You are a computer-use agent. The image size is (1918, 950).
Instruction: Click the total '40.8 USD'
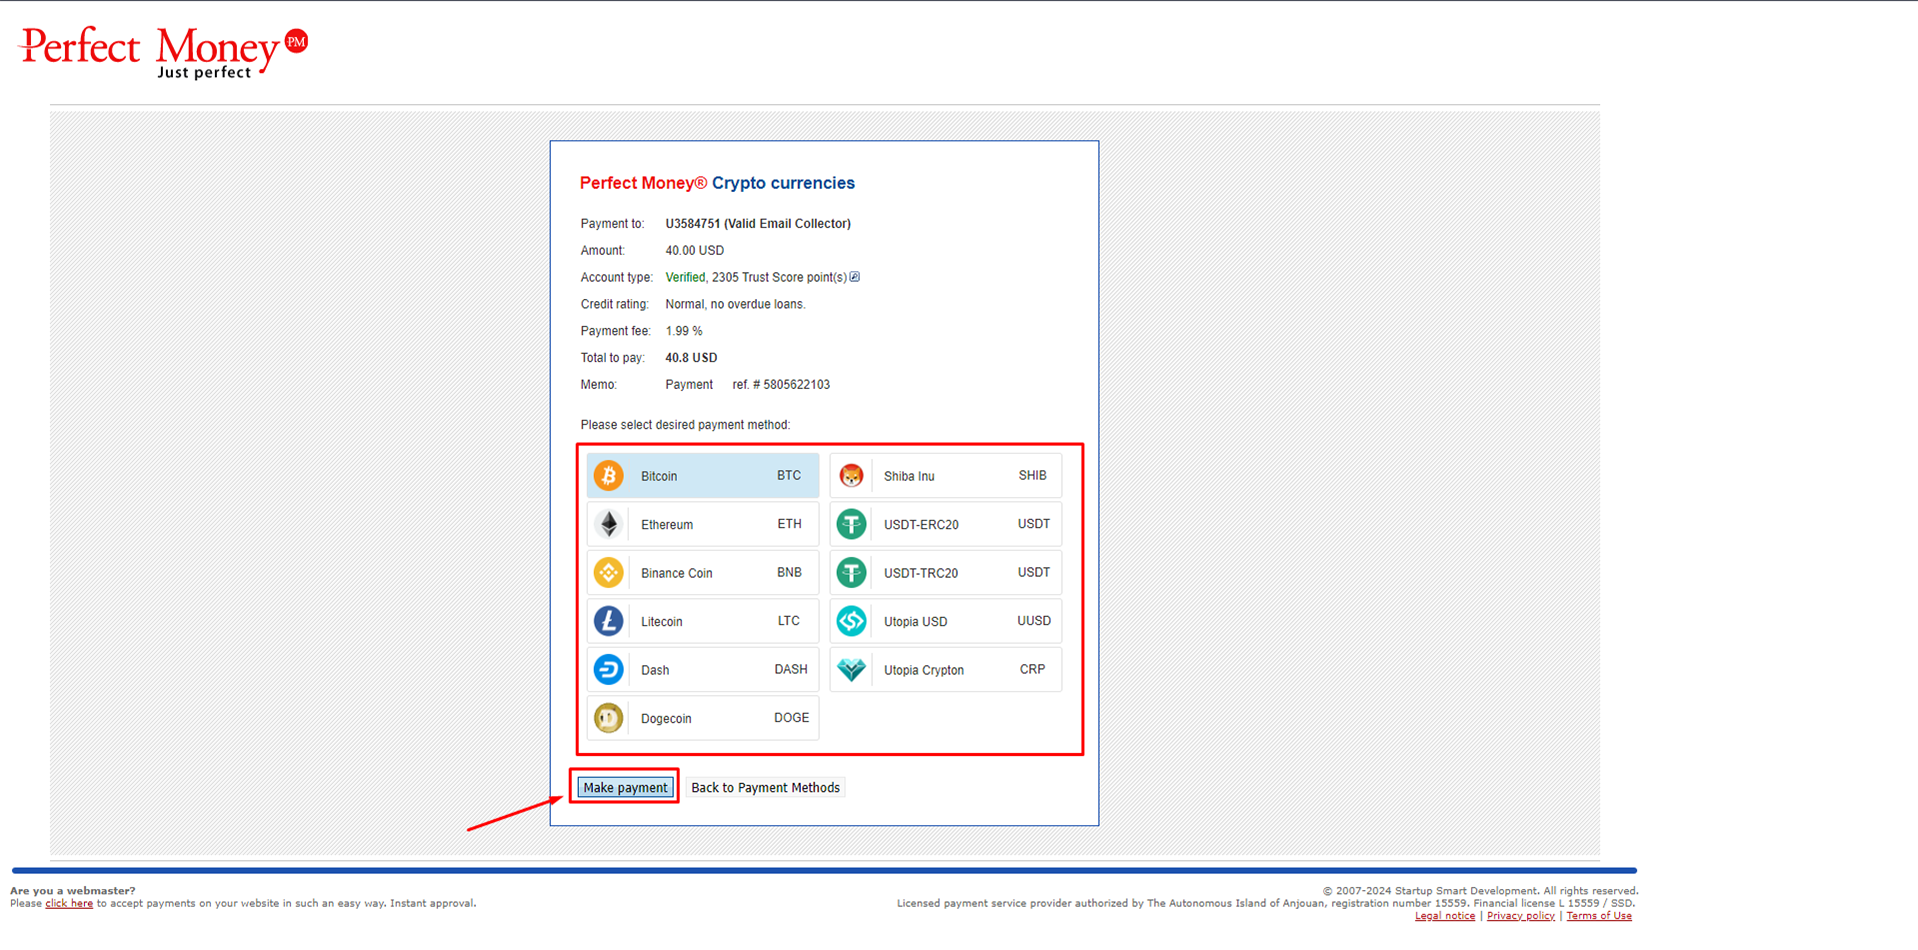(691, 358)
